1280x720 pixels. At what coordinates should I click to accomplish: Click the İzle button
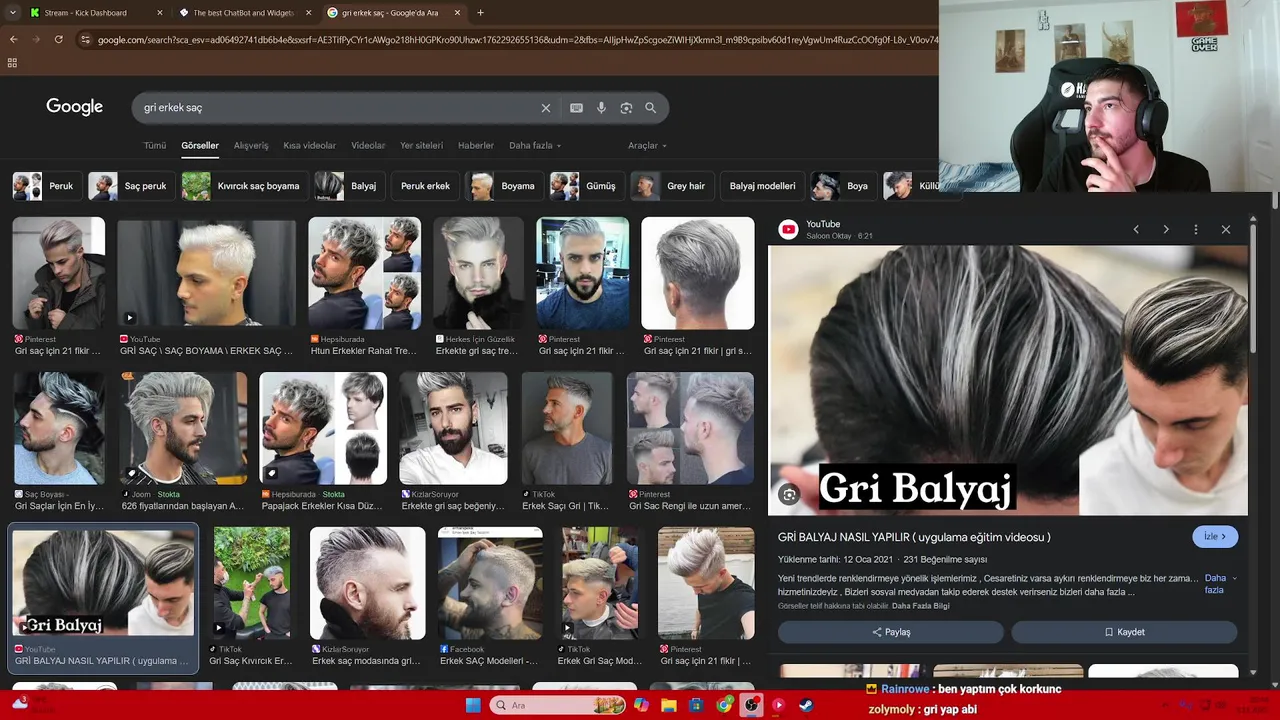1215,537
